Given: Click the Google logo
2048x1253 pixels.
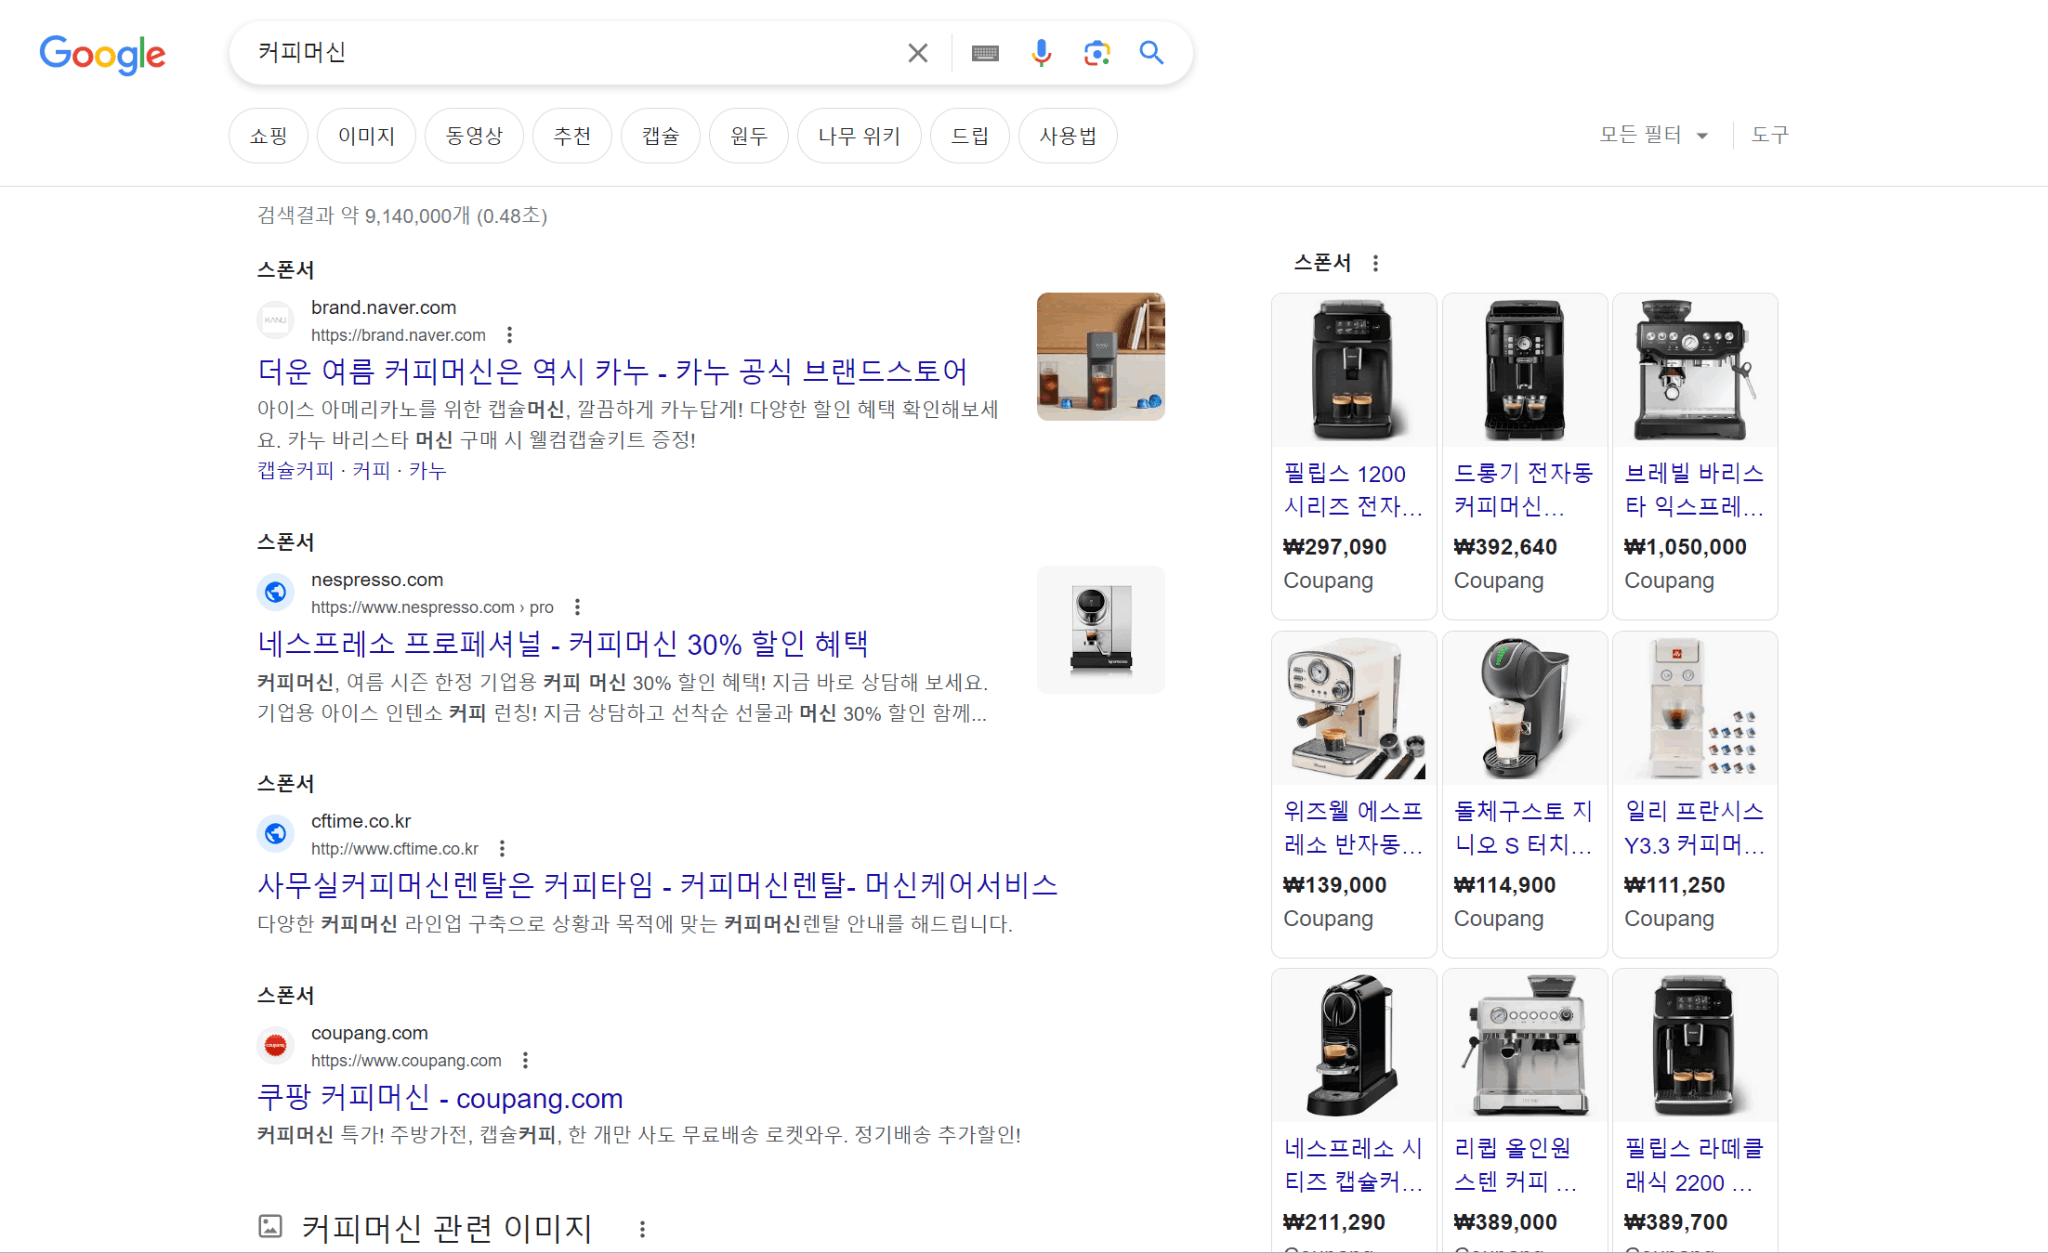Looking at the screenshot, I should (102, 54).
